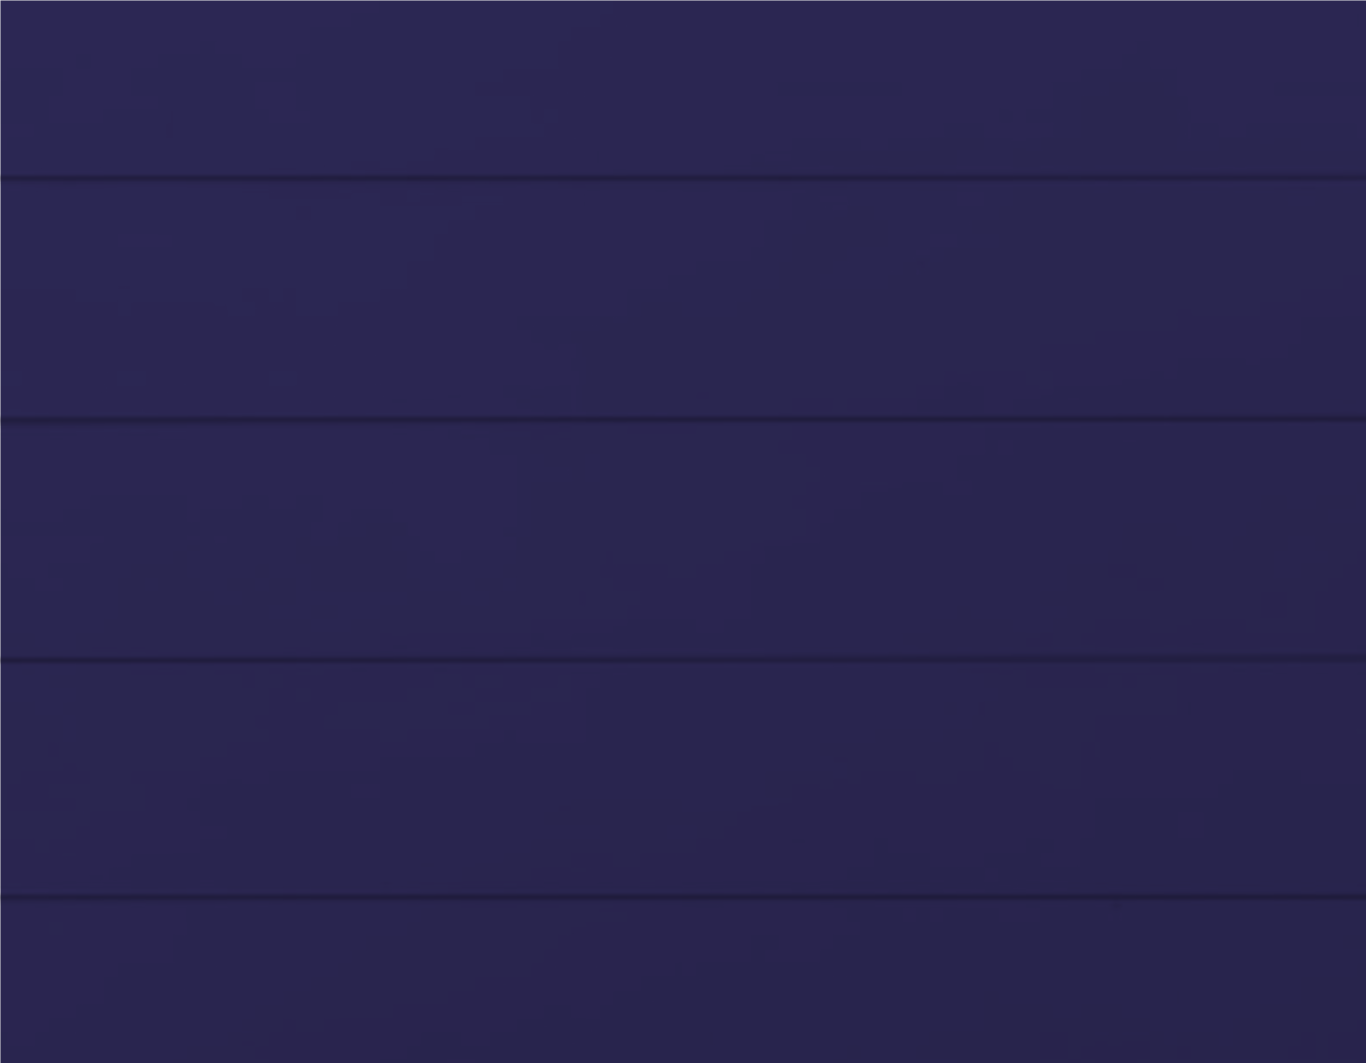
Task: Click the fourth band from the top
Action: pyautogui.click(x=683, y=778)
